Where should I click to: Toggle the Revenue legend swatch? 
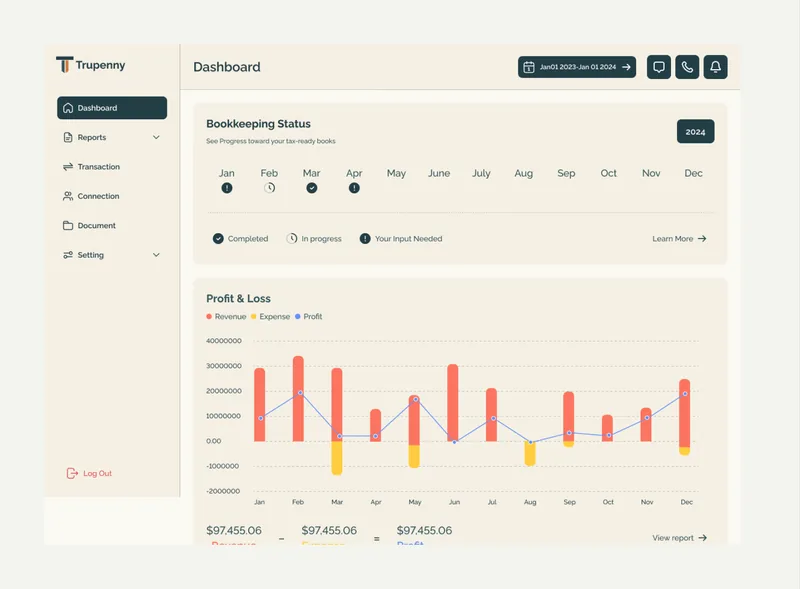(x=209, y=316)
